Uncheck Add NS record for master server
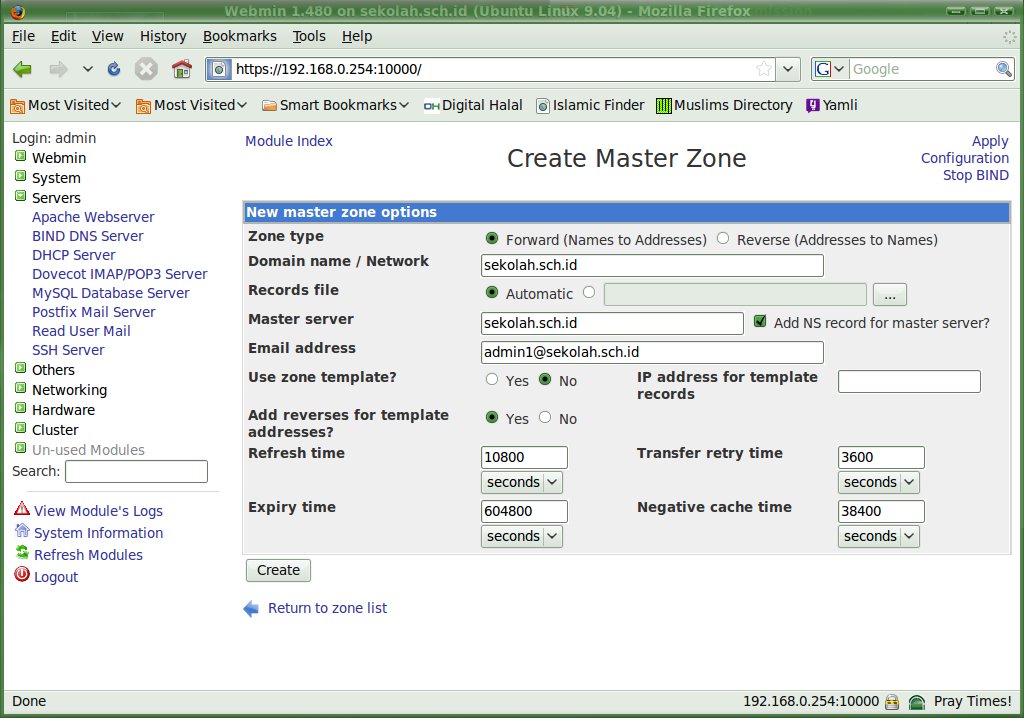 tap(760, 322)
